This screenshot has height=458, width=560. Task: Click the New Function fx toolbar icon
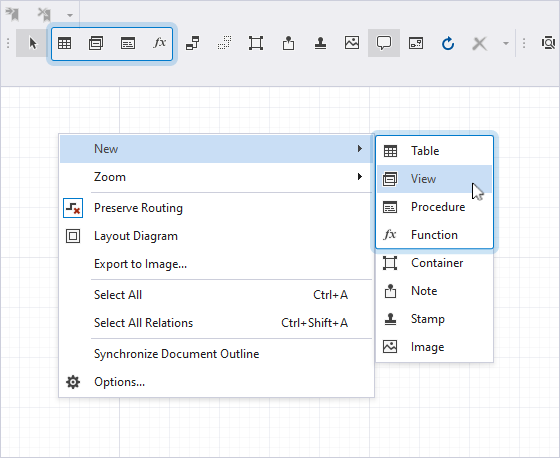(x=159, y=43)
